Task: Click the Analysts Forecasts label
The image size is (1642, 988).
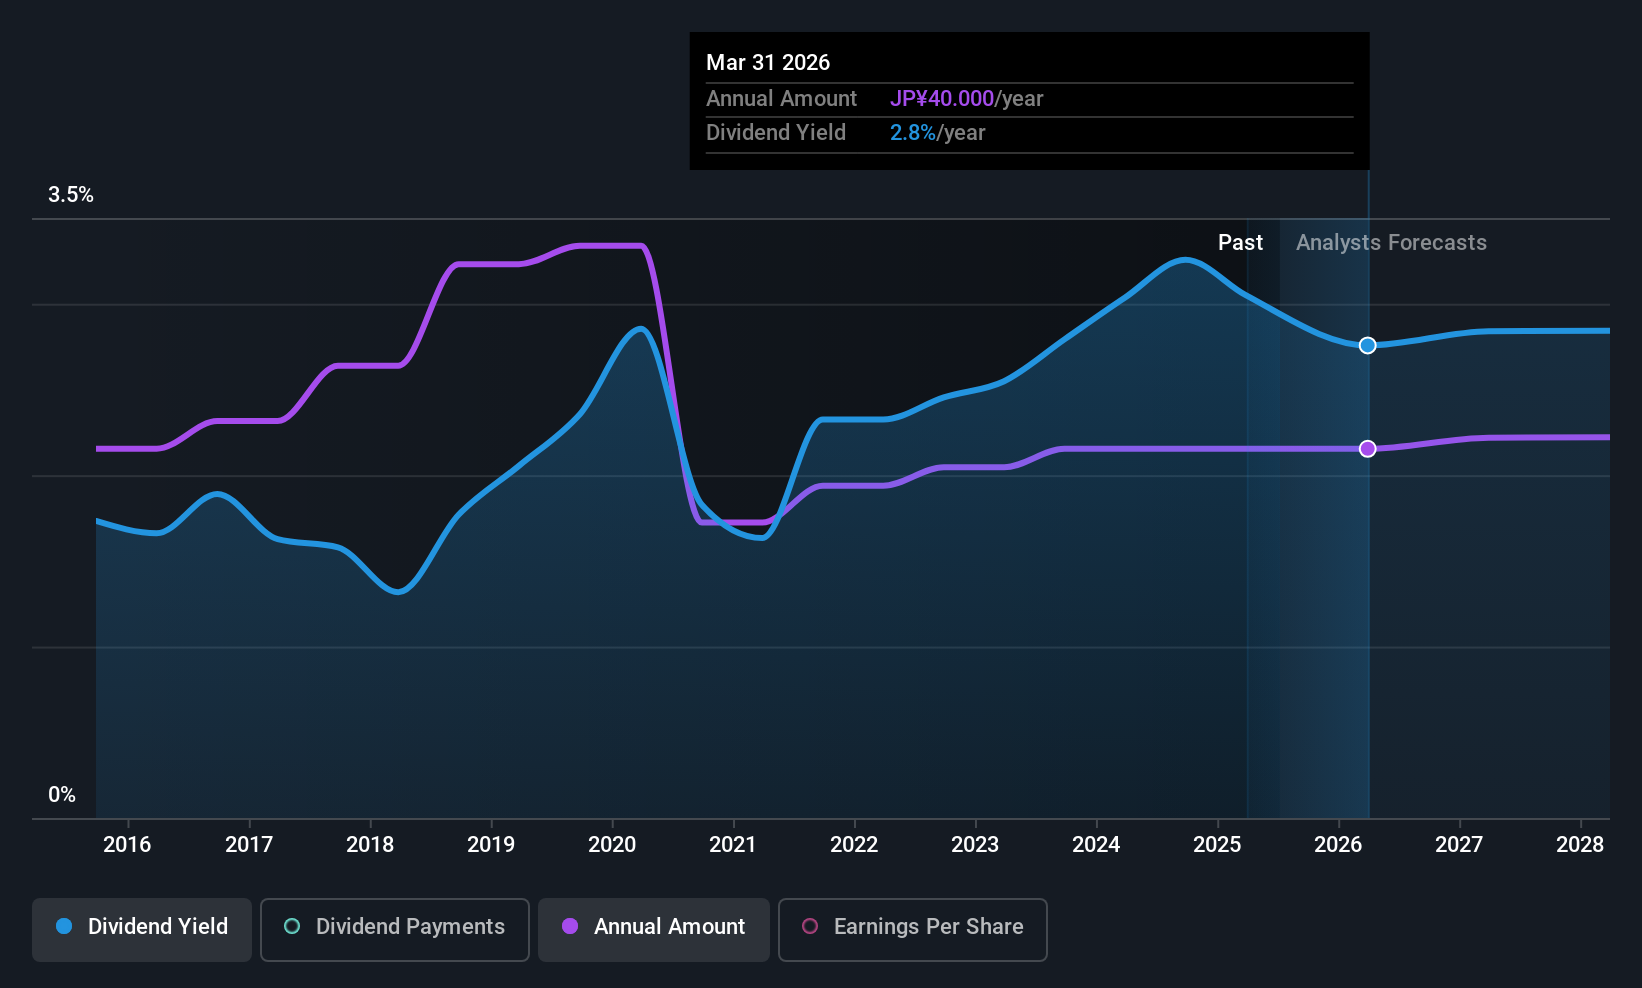Action: tap(1391, 243)
